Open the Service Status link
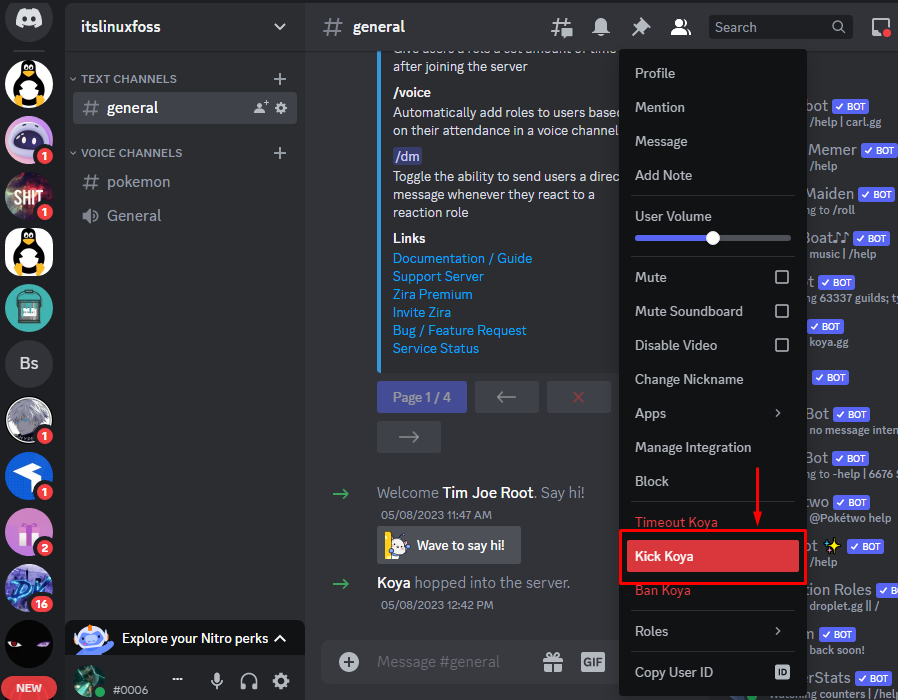 tap(436, 348)
